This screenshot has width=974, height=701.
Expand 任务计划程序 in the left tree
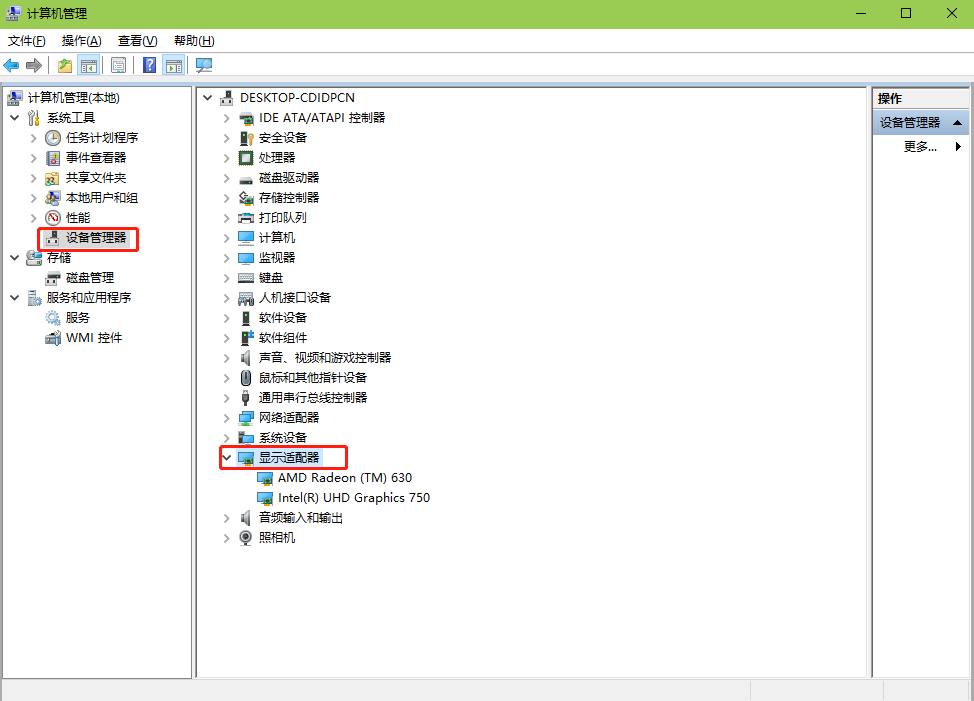pyautogui.click(x=34, y=138)
